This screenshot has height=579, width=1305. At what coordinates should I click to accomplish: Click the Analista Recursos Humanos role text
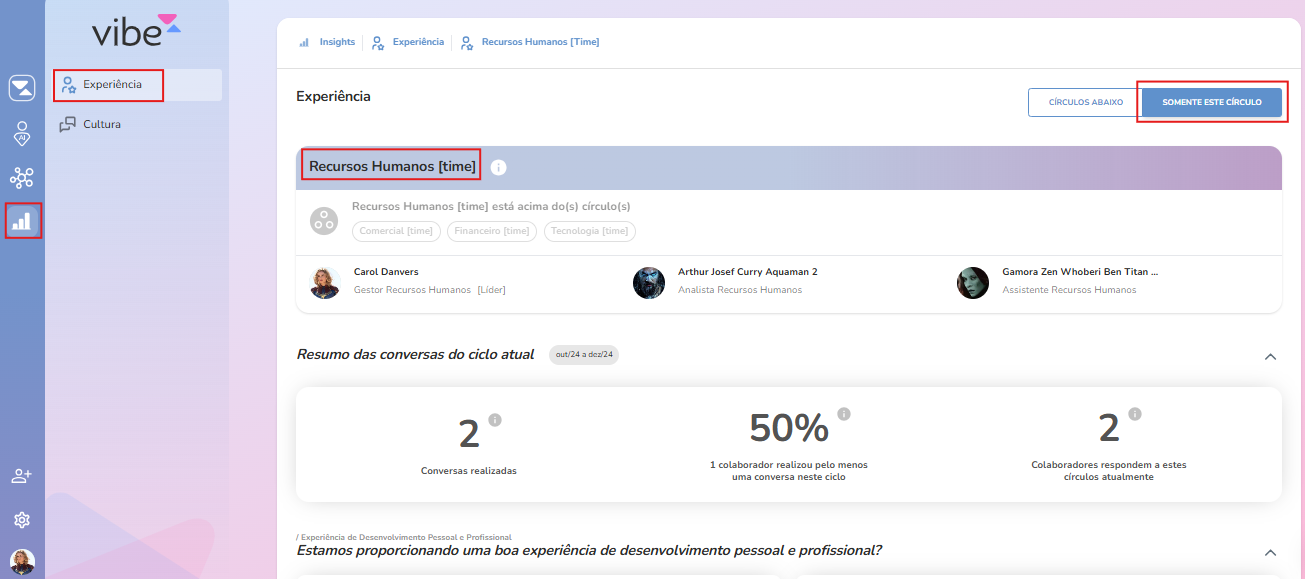click(x=740, y=290)
